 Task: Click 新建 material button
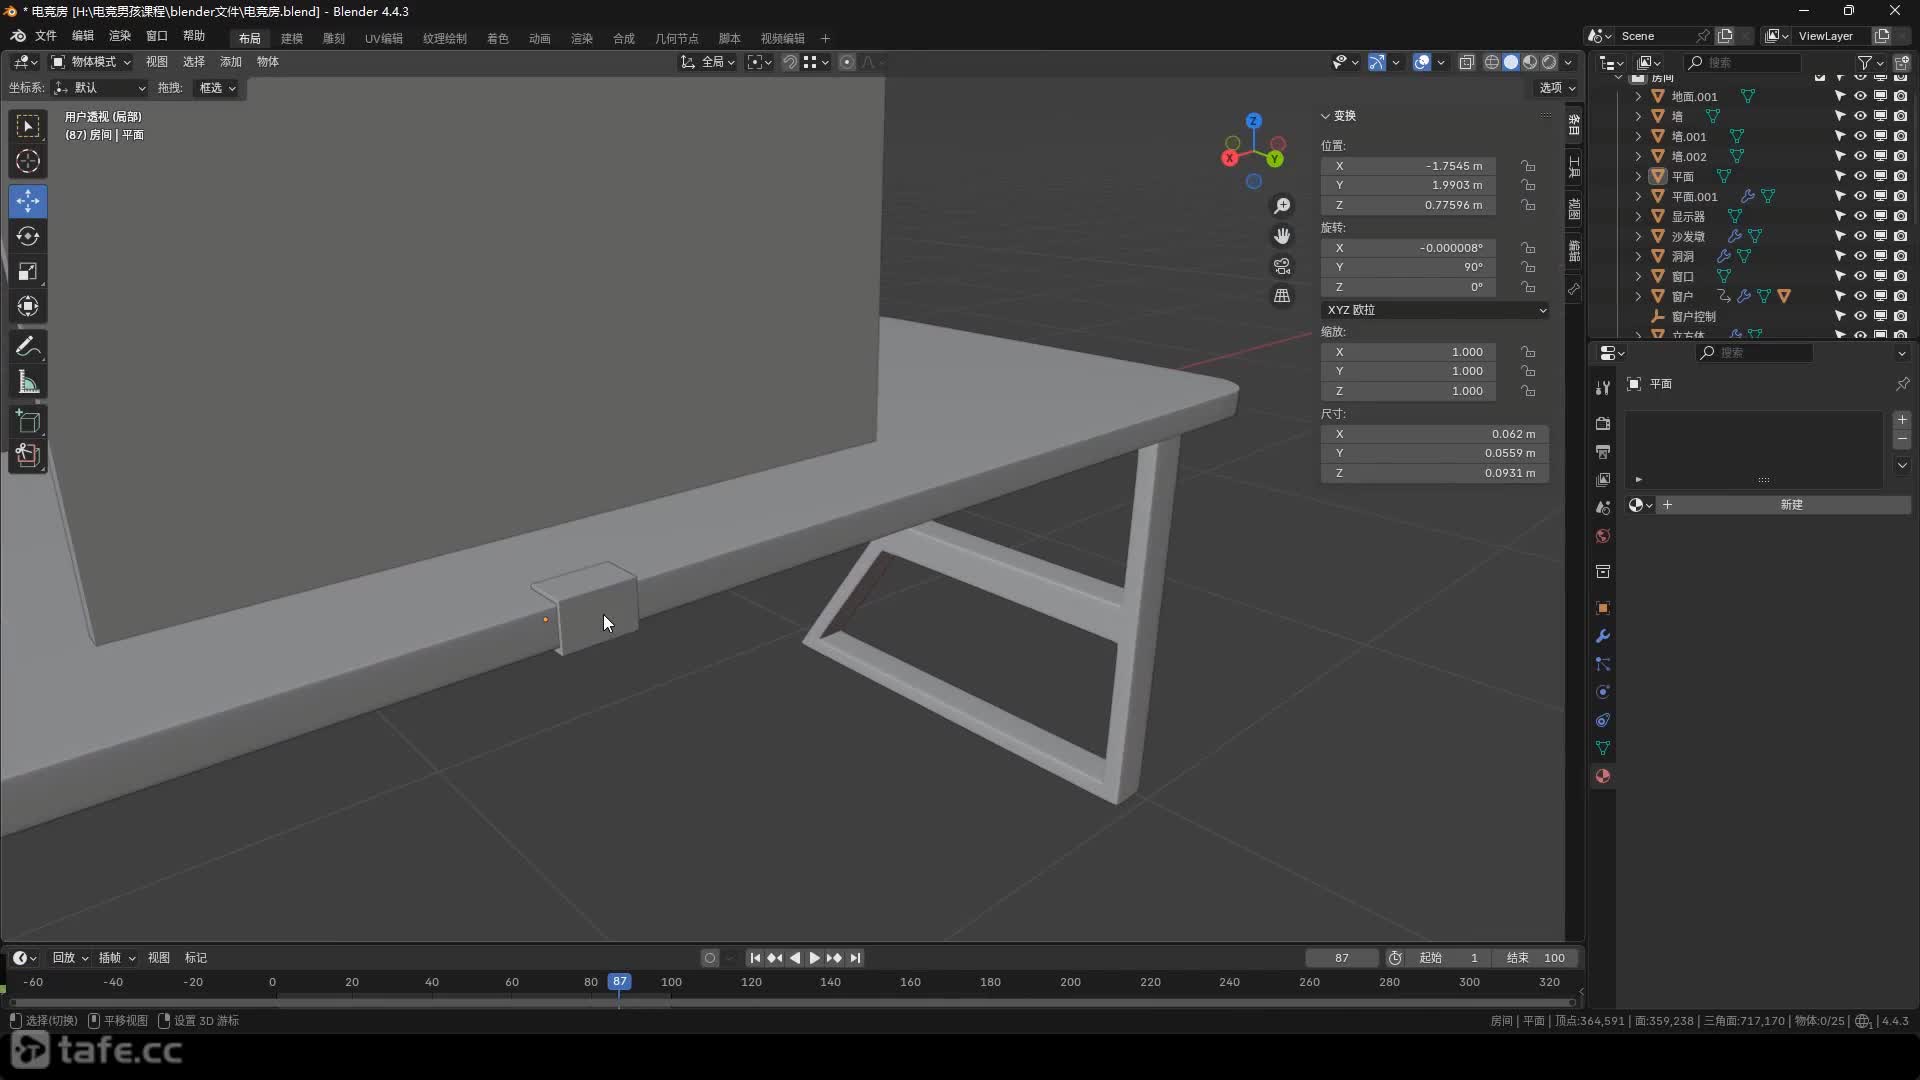[x=1790, y=505]
